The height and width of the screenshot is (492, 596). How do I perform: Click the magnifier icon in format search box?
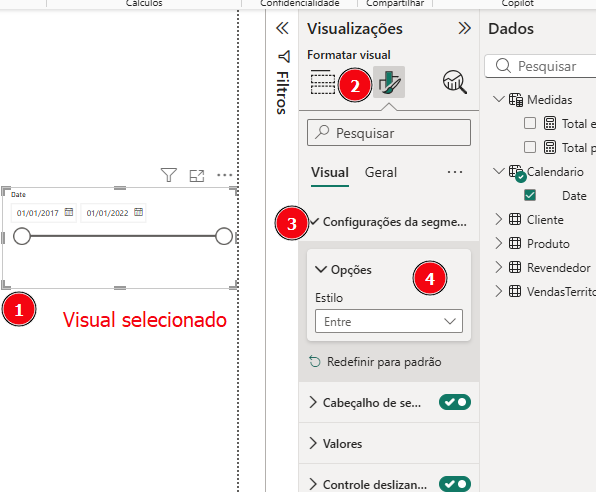click(x=322, y=132)
